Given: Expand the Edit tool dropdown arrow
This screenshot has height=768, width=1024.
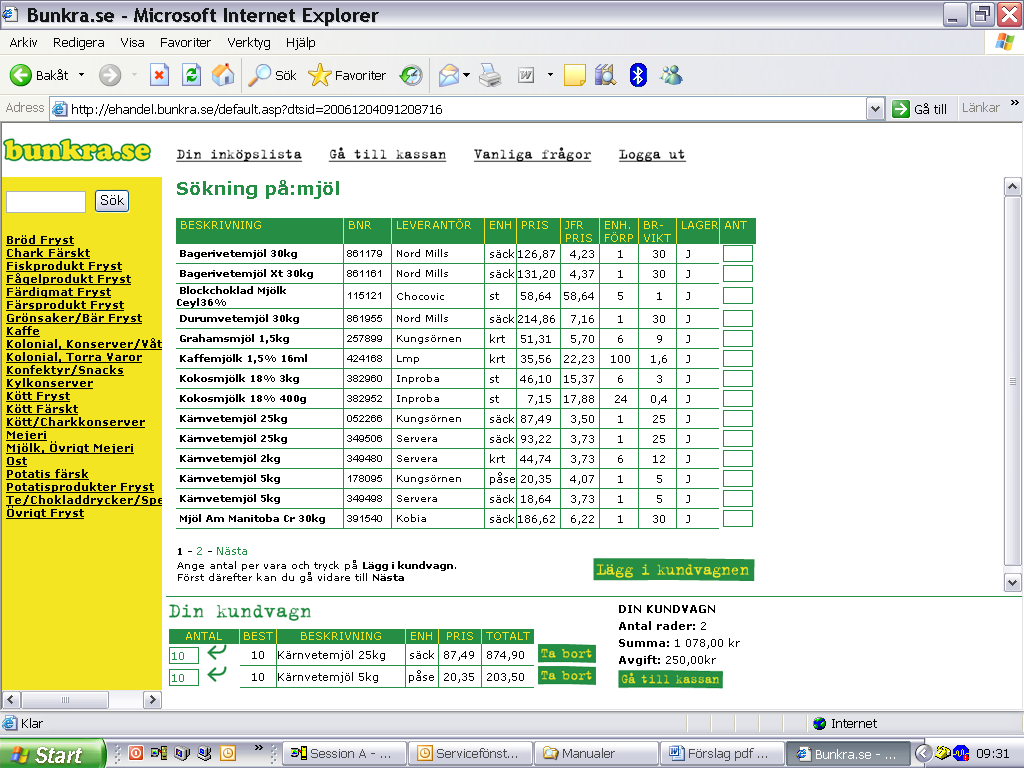Looking at the screenshot, I should [550, 75].
